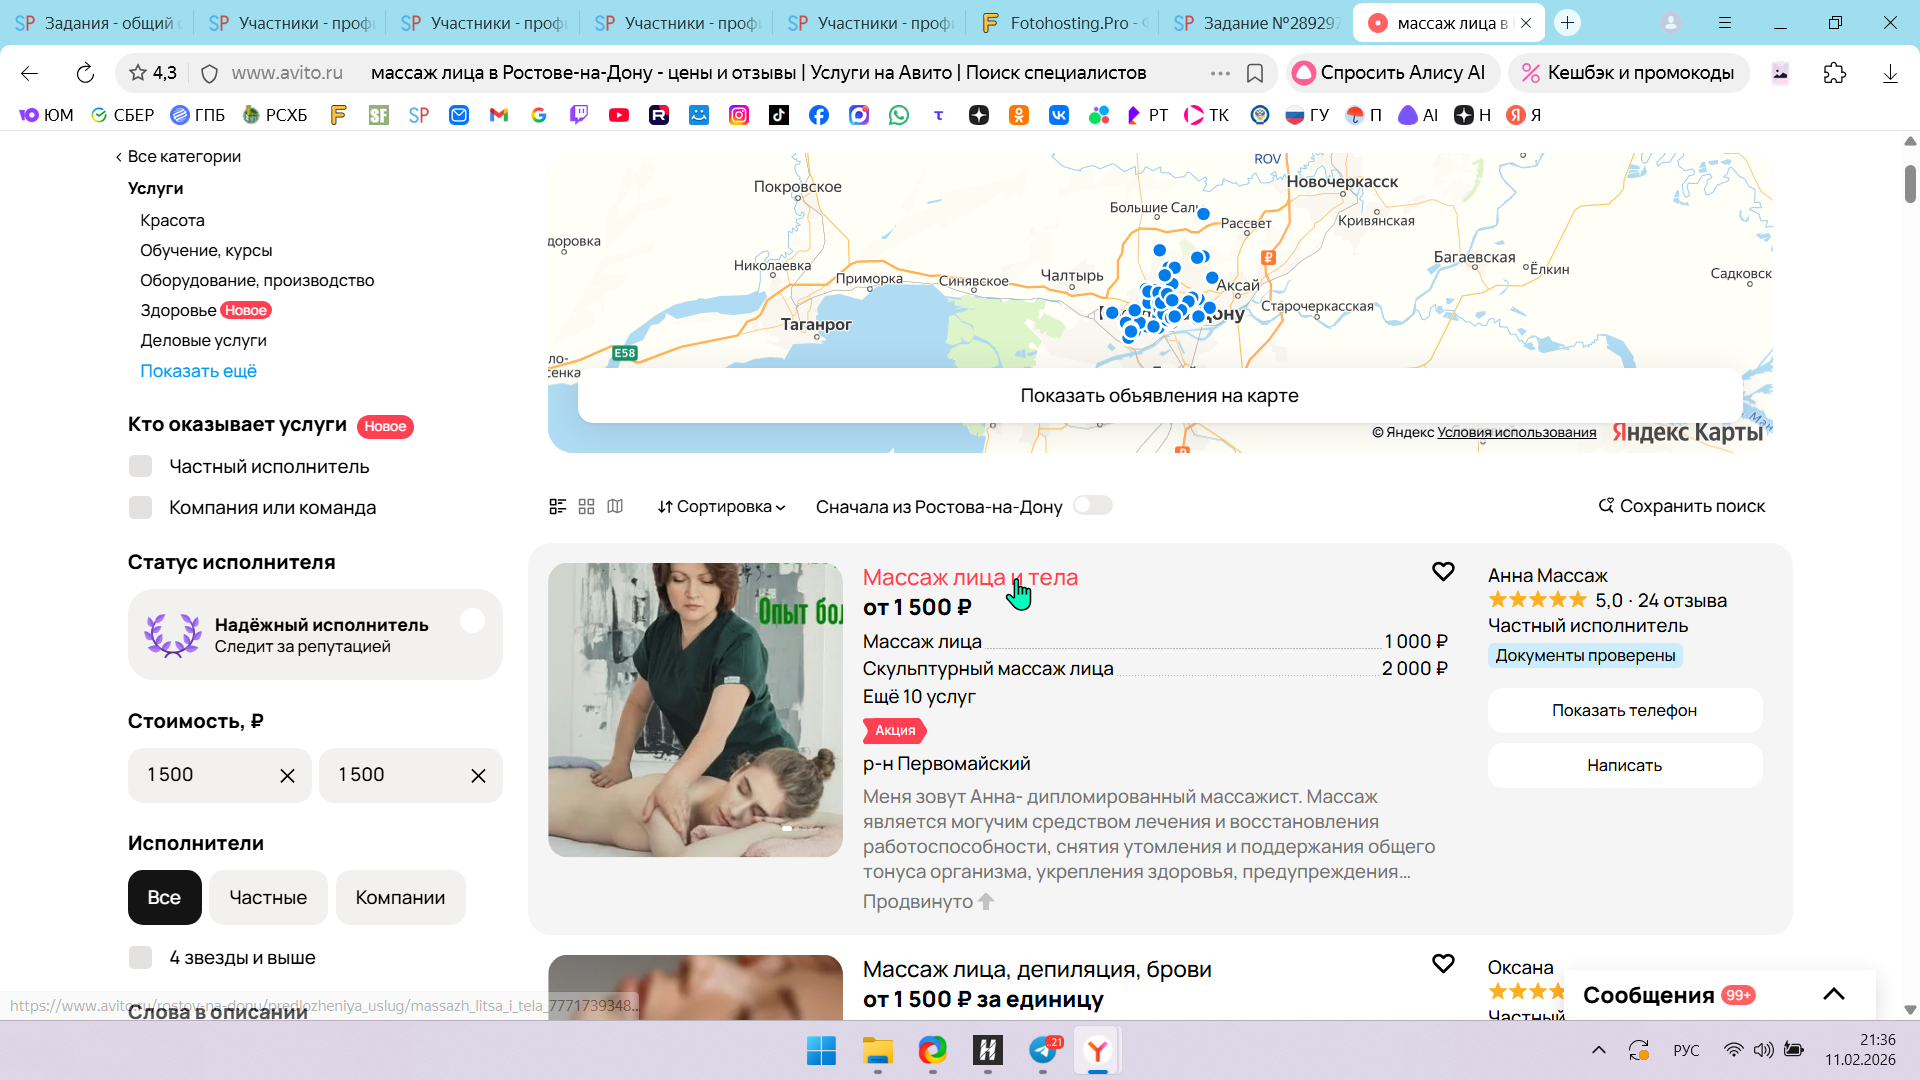This screenshot has height=1080, width=1920.
Task: Click Показать телефон button
Action: point(1624,711)
